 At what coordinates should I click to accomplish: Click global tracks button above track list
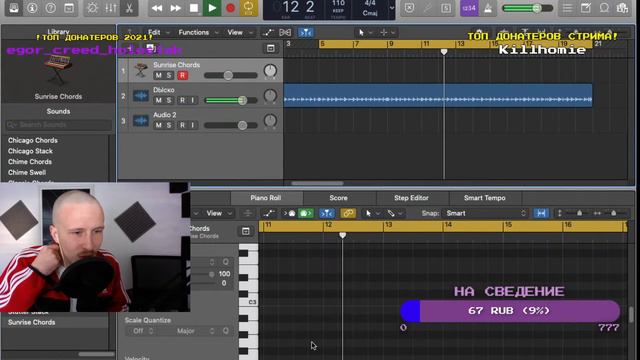click(270, 49)
